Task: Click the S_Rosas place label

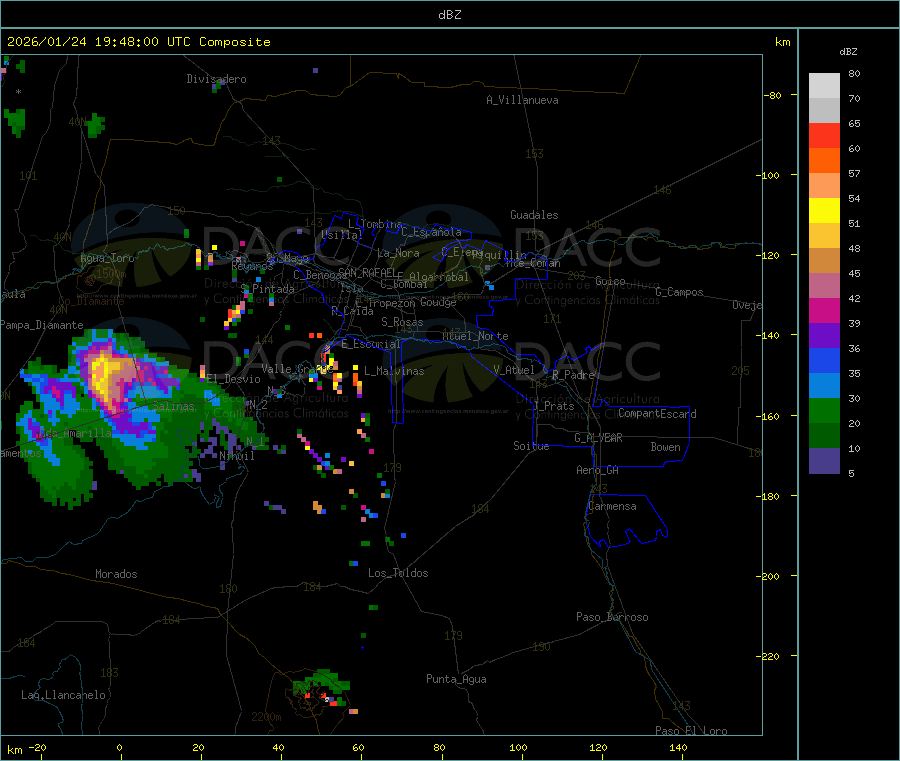Action: coord(402,322)
